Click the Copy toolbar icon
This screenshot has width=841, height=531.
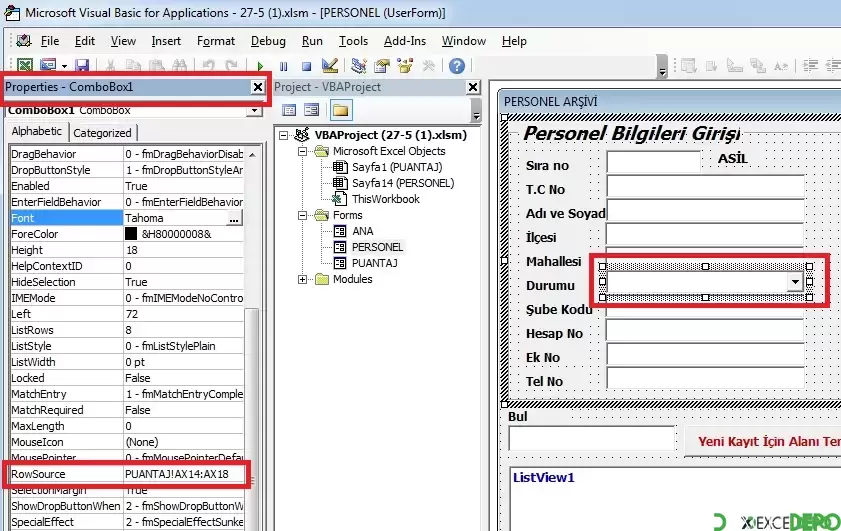coord(133,65)
